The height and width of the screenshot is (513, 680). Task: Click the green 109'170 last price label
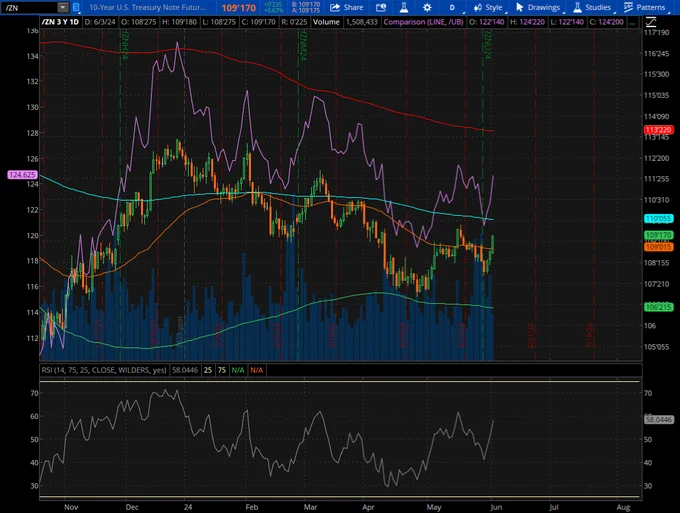click(658, 235)
